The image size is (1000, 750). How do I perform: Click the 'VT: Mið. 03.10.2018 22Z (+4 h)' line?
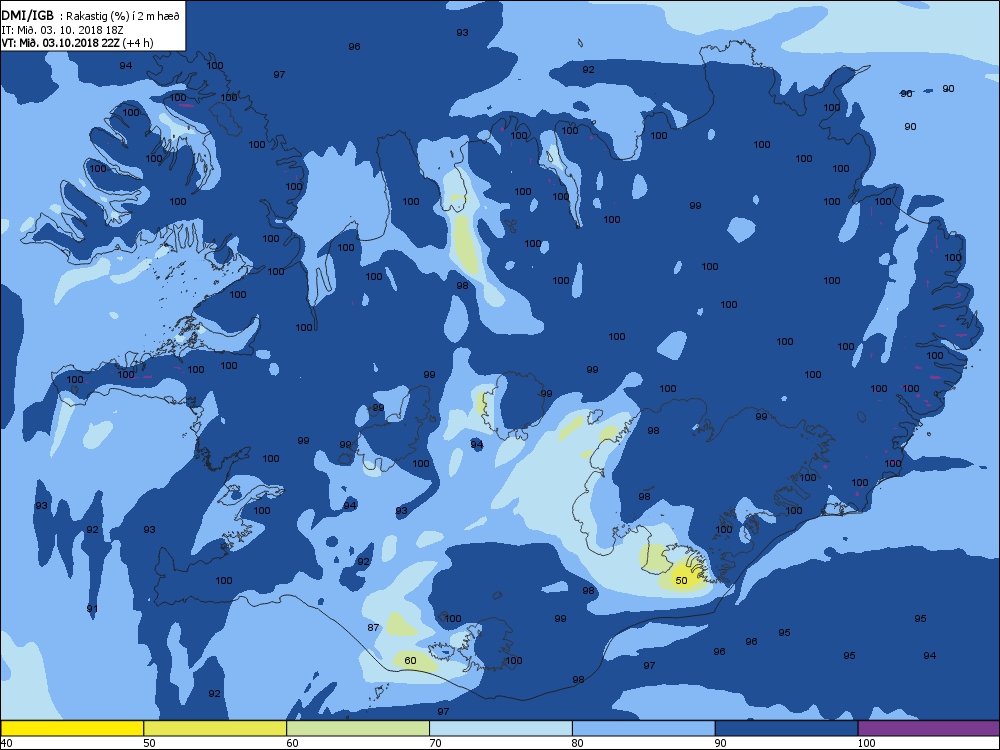coord(77,43)
